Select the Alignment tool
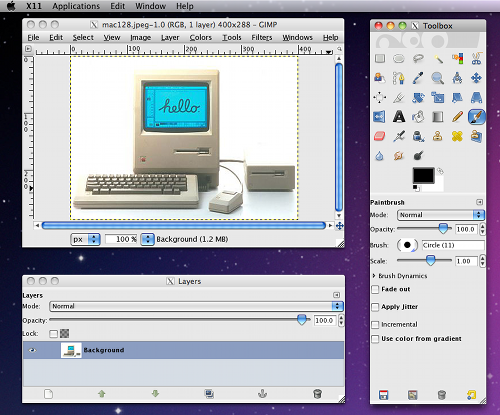This screenshot has width=500, height=415. (x=380, y=98)
